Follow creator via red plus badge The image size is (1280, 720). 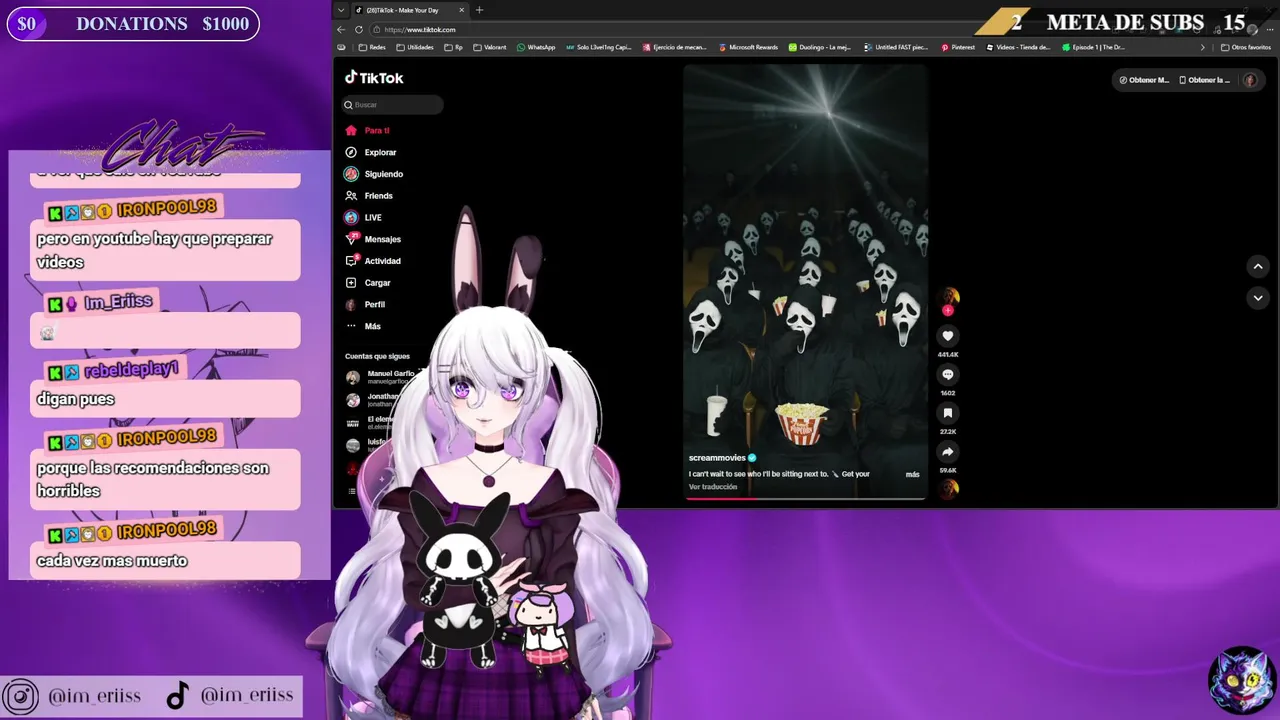point(948,310)
